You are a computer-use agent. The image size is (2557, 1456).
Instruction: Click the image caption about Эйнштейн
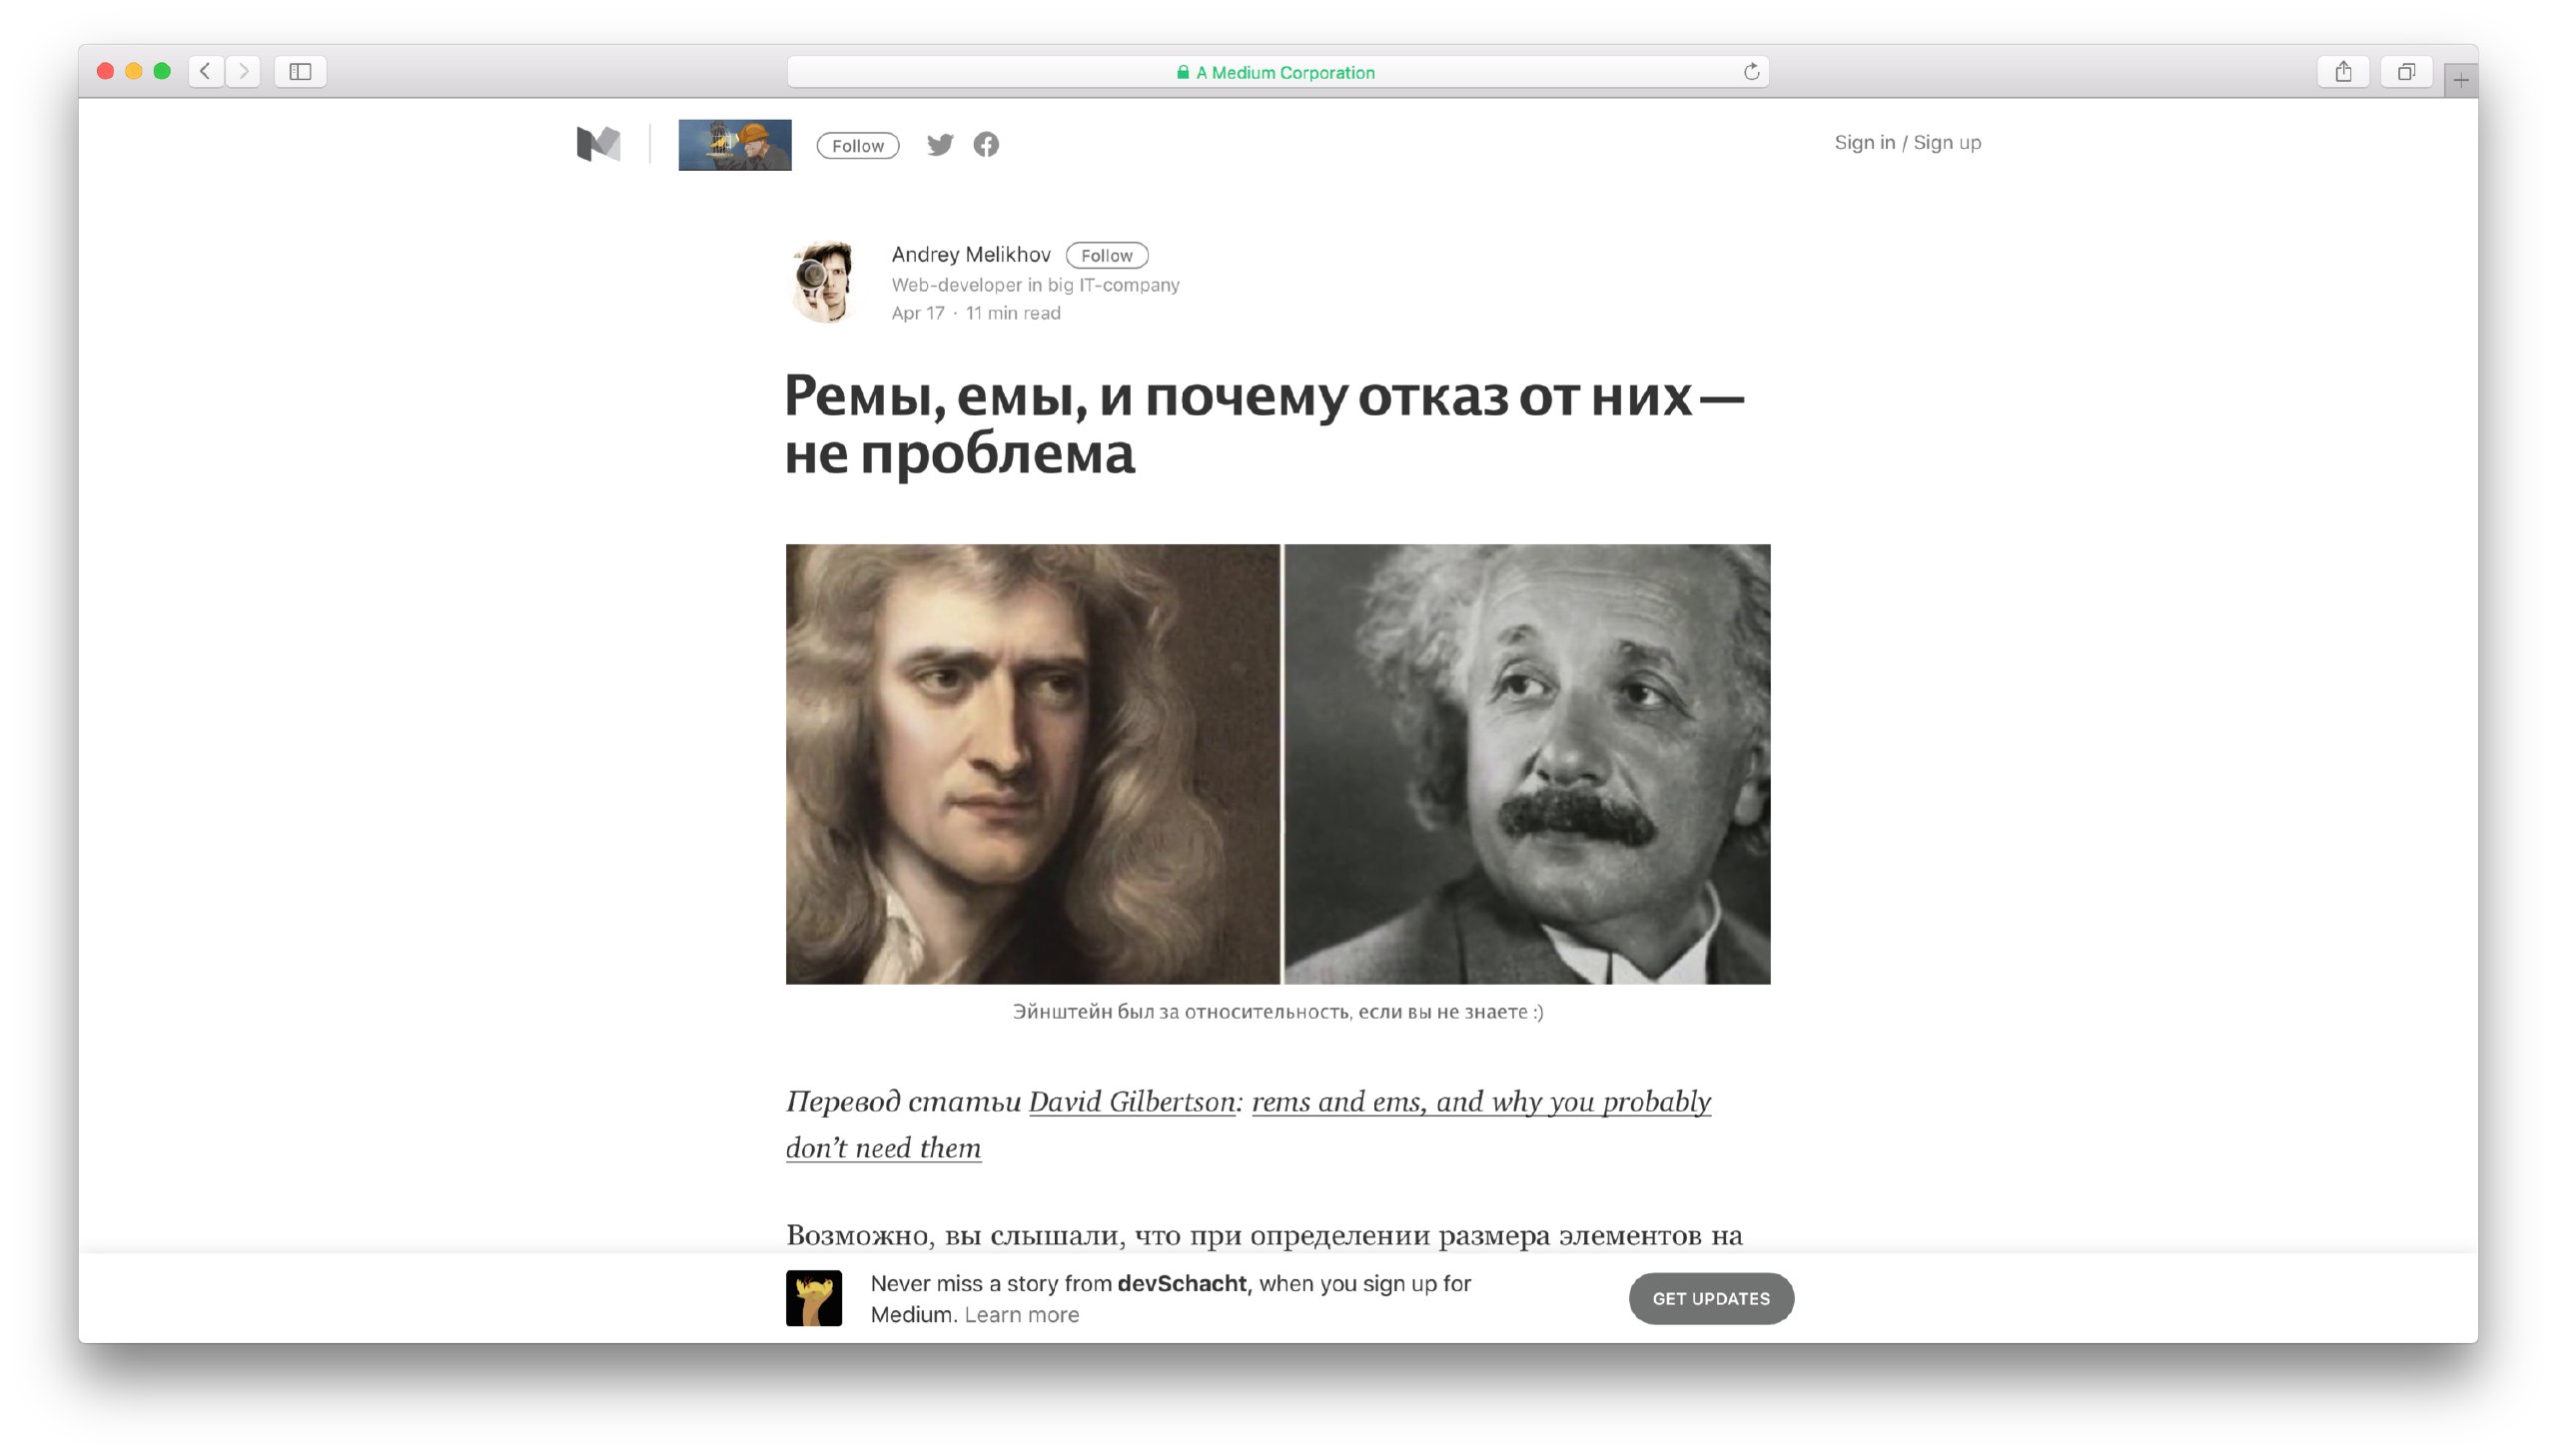click(1277, 1012)
